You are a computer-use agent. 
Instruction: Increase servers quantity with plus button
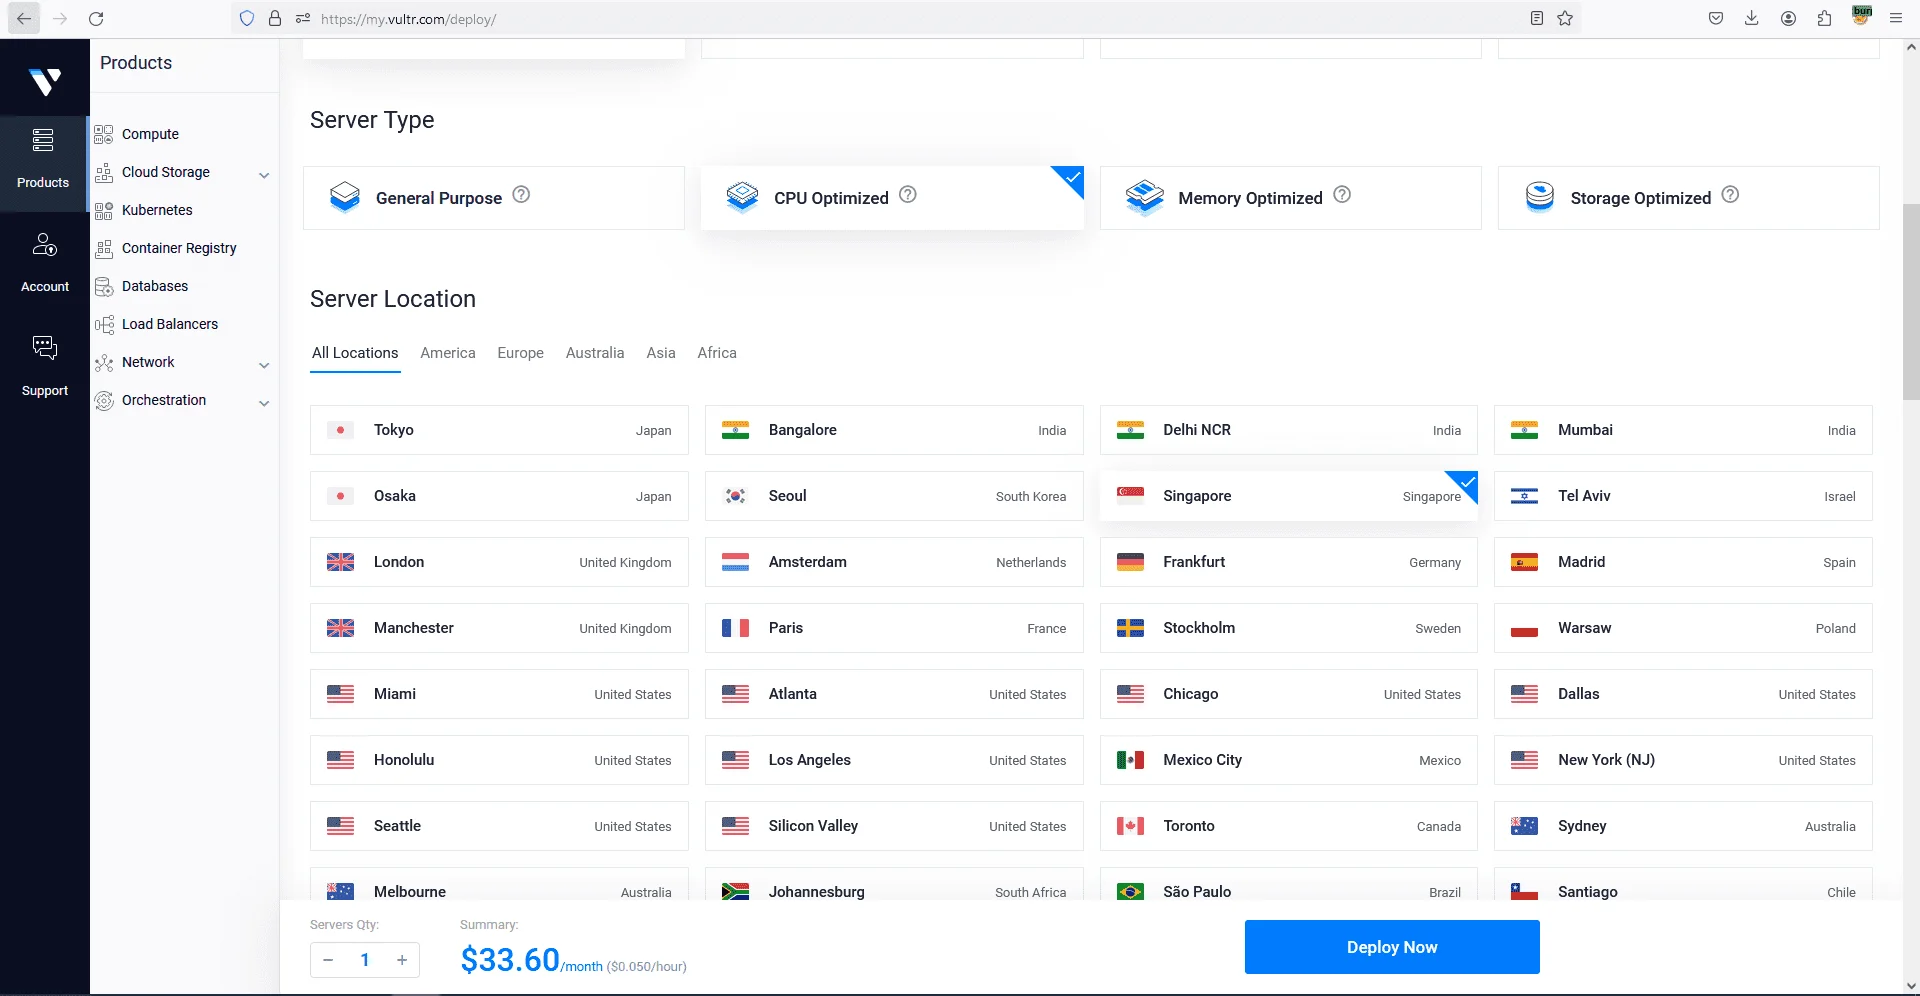point(402,960)
